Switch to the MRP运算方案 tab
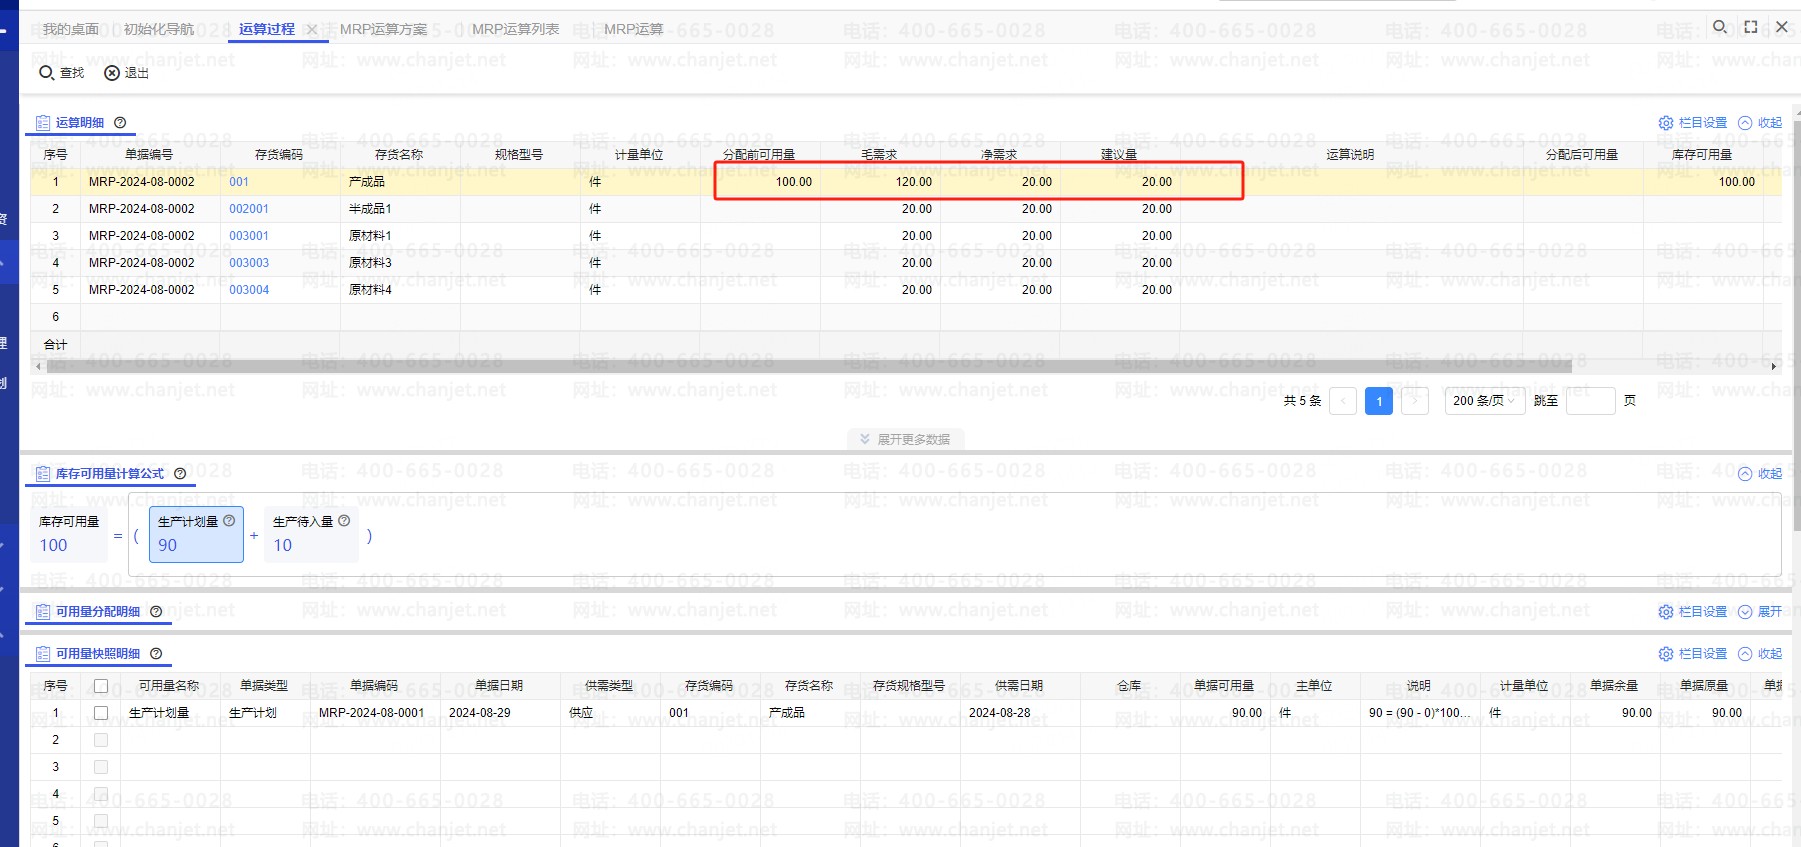 [383, 29]
